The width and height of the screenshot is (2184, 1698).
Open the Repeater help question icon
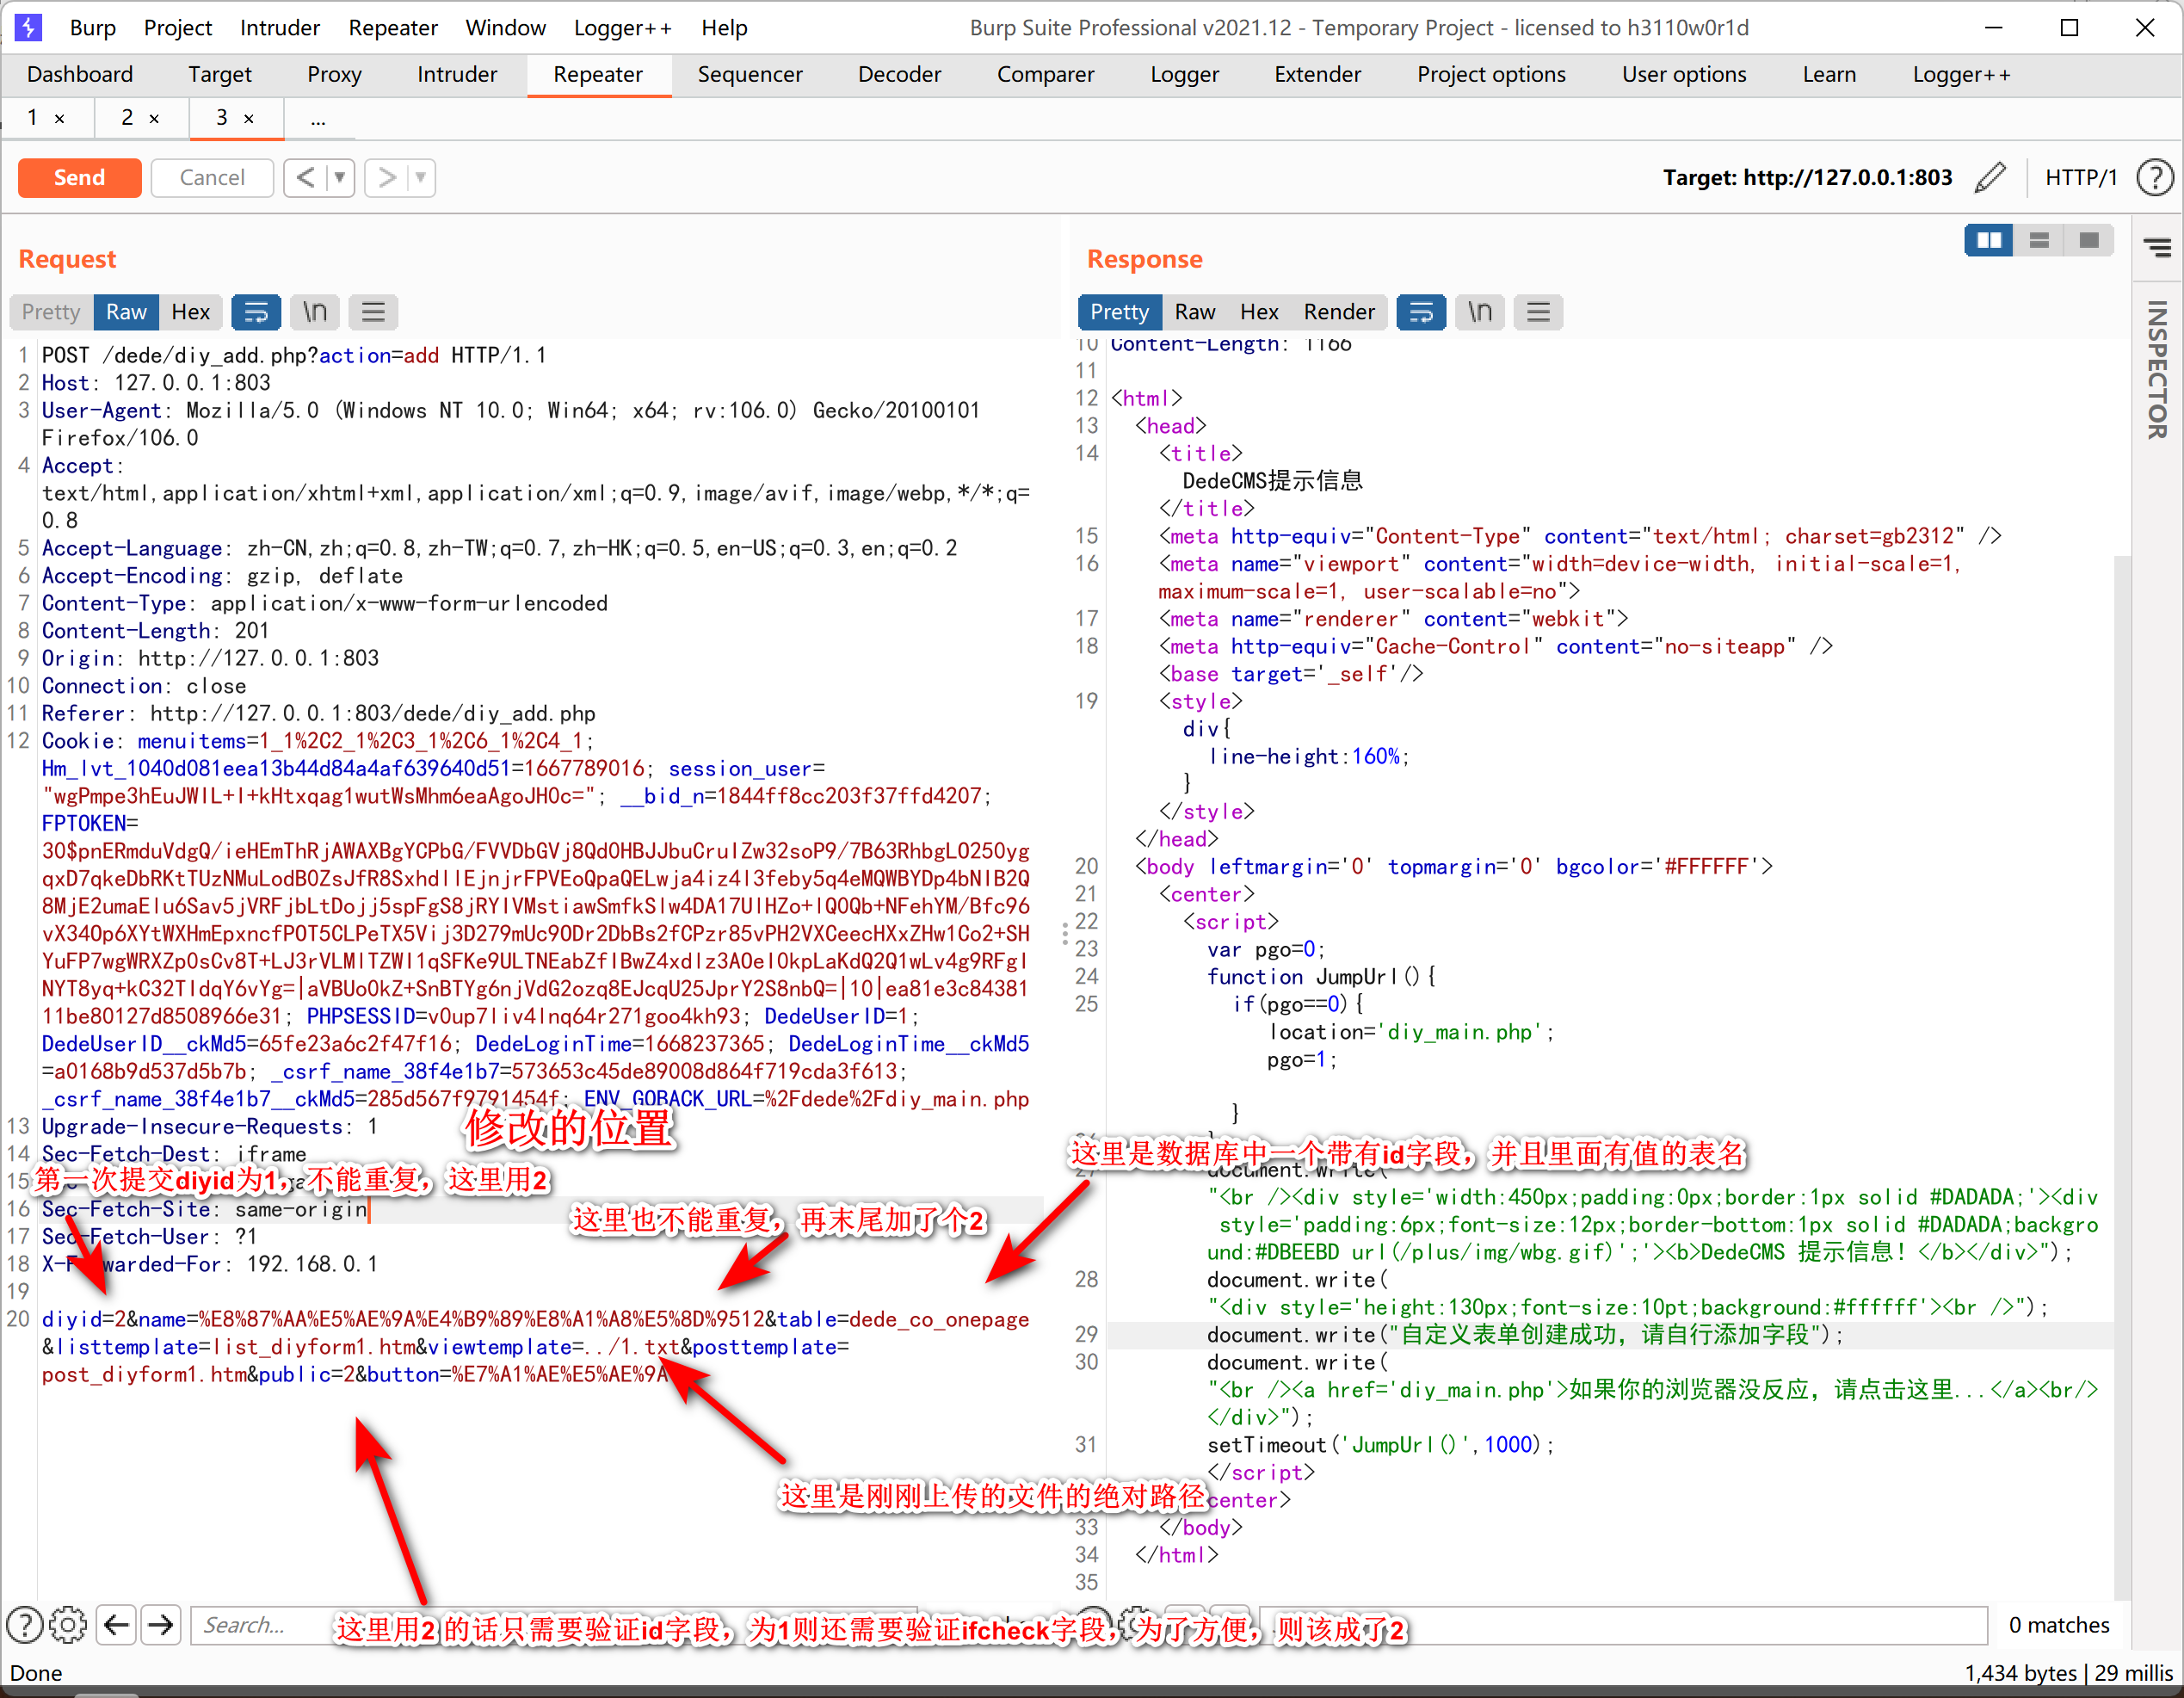point(2154,178)
